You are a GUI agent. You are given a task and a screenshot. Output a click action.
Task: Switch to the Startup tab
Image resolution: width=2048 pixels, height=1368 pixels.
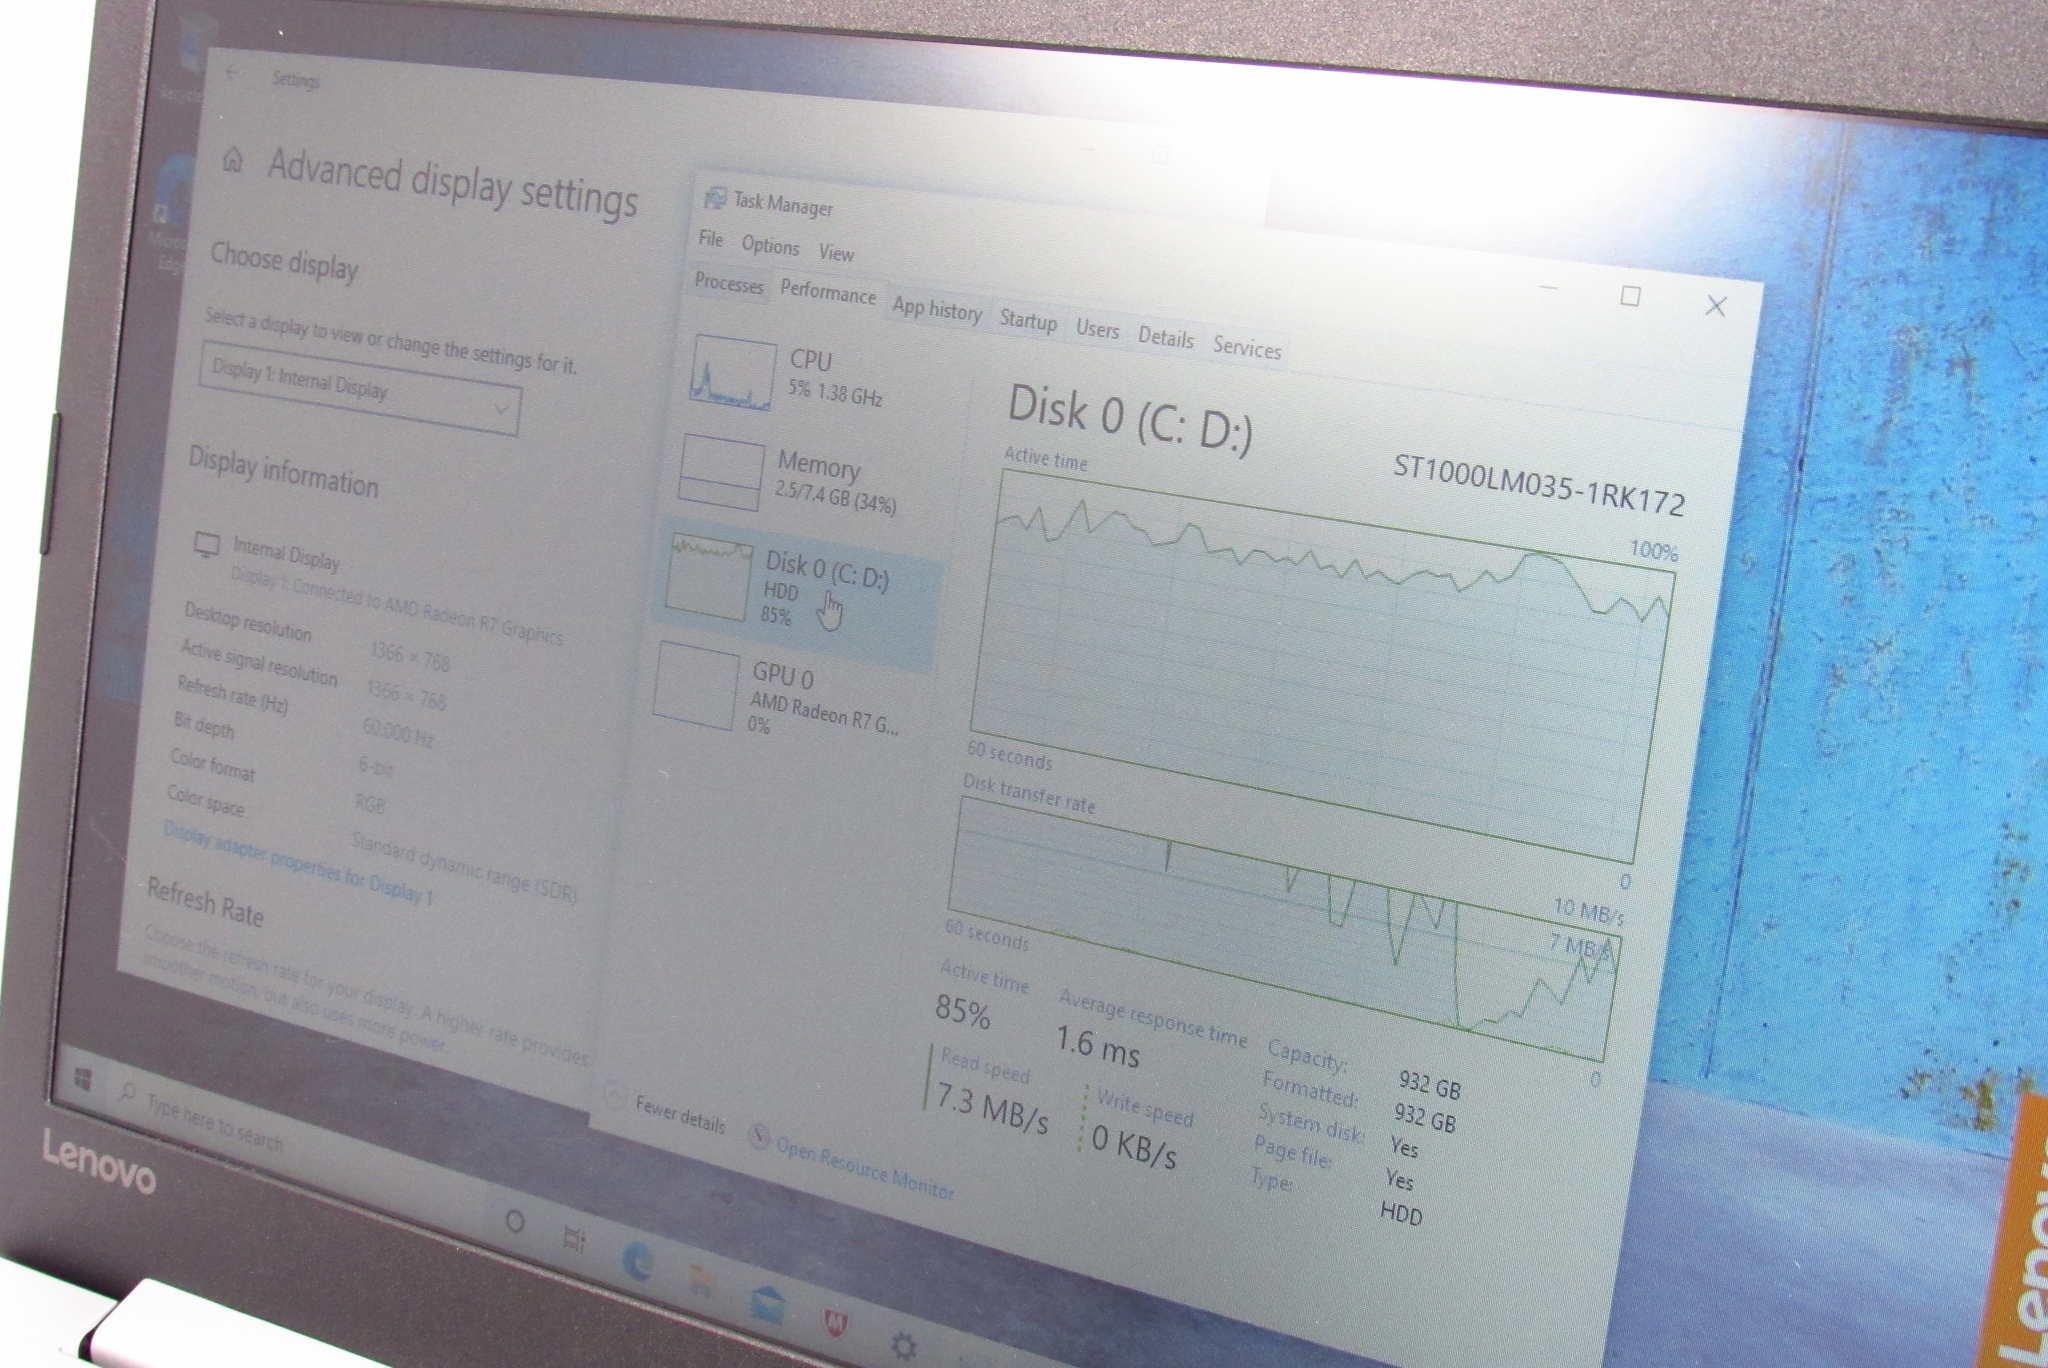(x=1028, y=320)
